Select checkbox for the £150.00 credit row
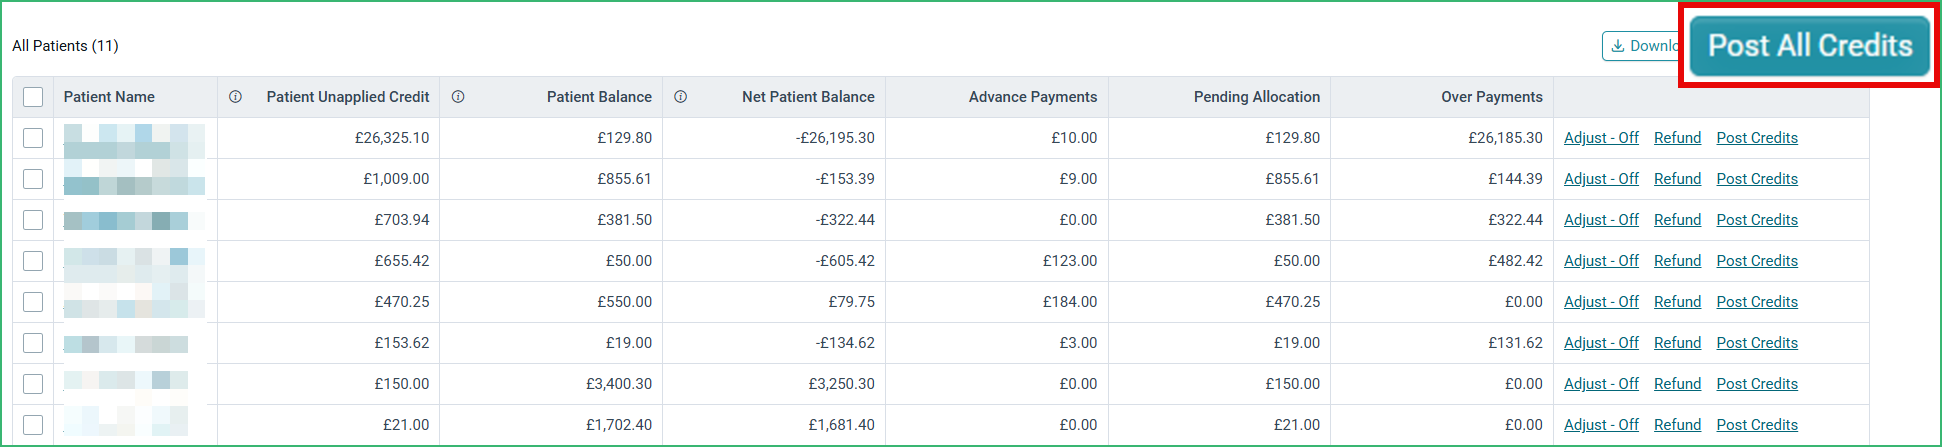This screenshot has height=447, width=1942. click(x=33, y=384)
